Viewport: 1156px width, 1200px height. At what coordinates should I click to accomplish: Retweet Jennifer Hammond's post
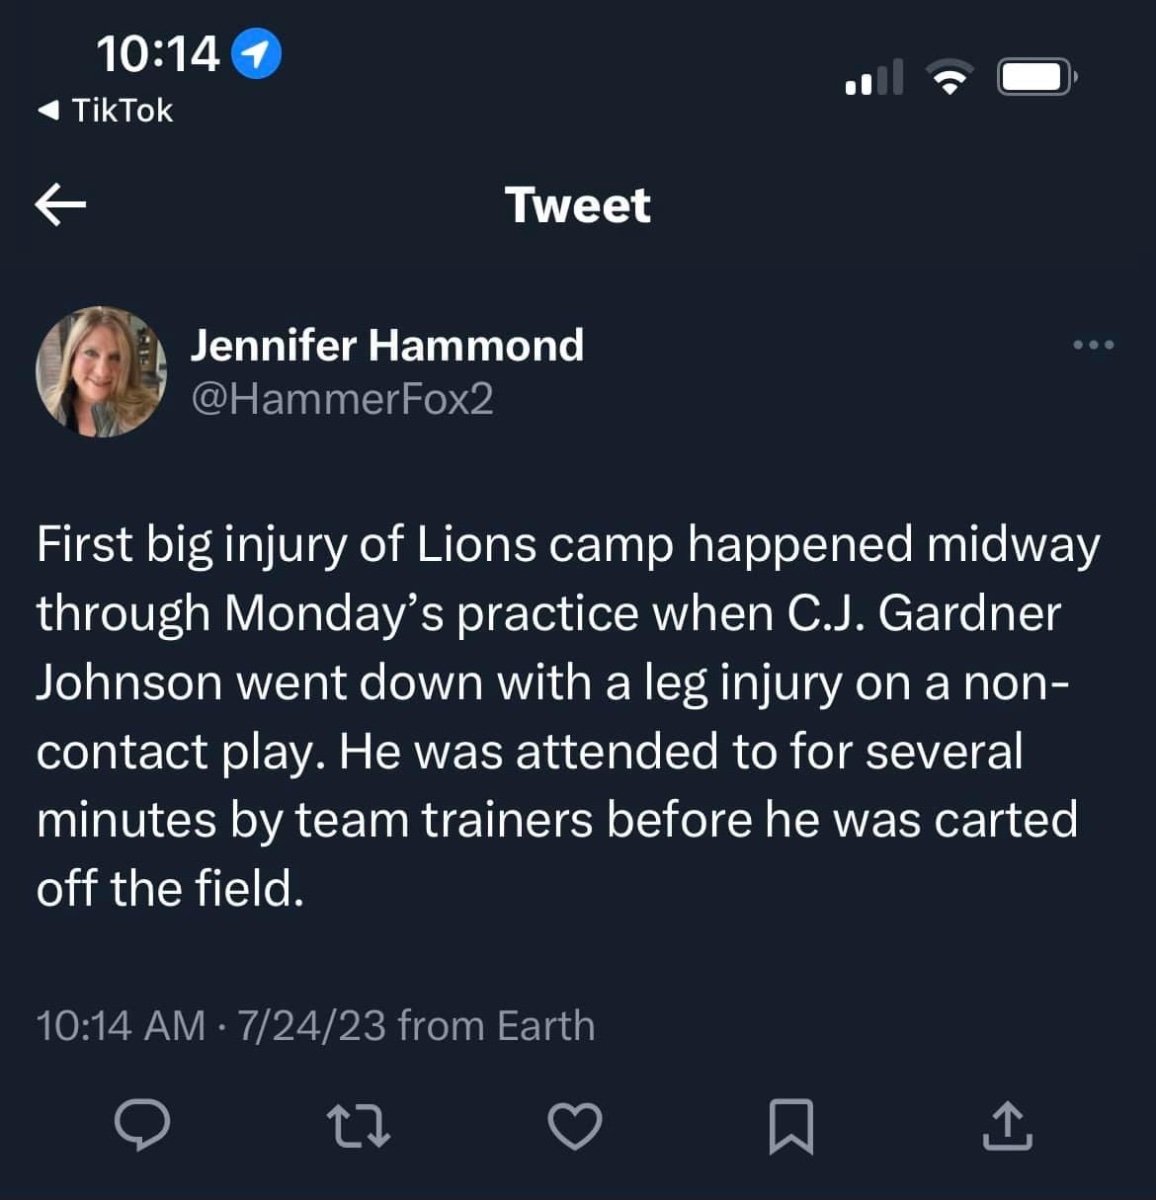359,1125
